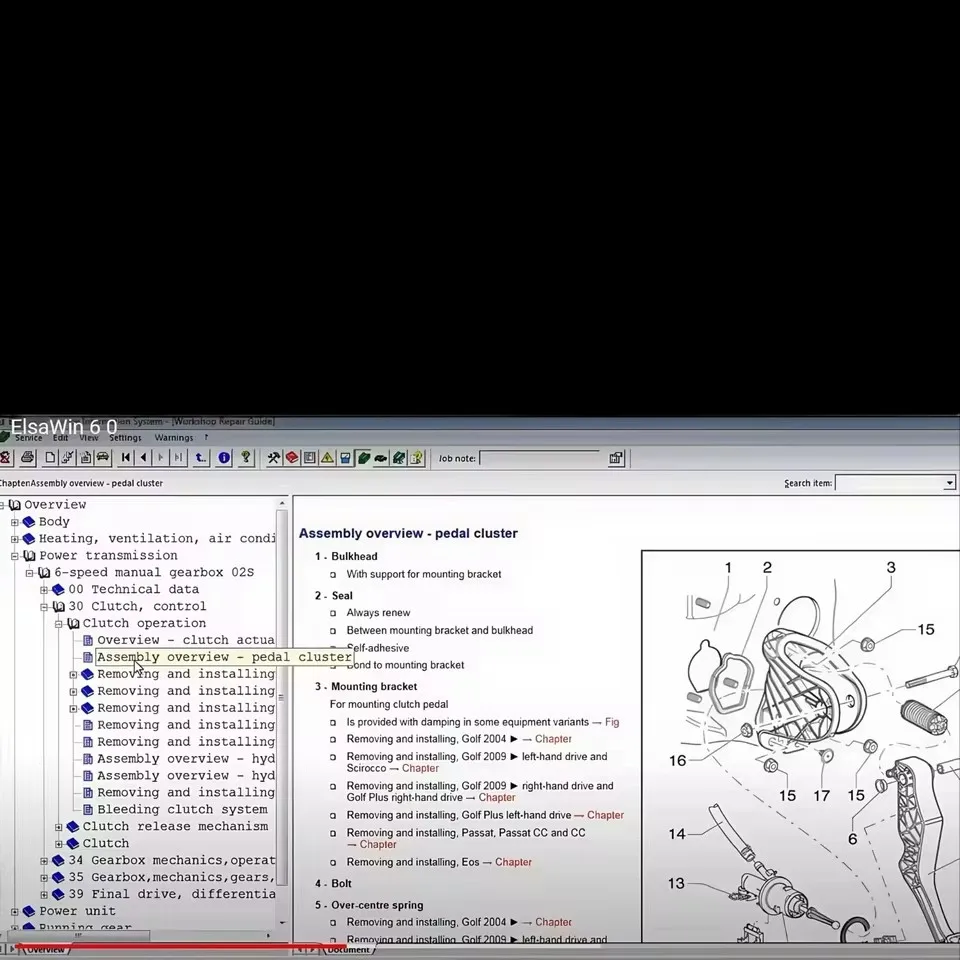Click the button right of Job note field
The height and width of the screenshot is (960, 960).
click(x=616, y=458)
